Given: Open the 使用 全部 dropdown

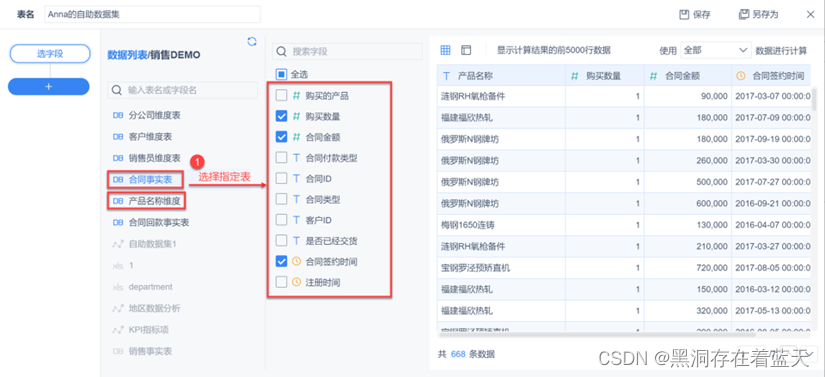Looking at the screenshot, I should (x=716, y=50).
